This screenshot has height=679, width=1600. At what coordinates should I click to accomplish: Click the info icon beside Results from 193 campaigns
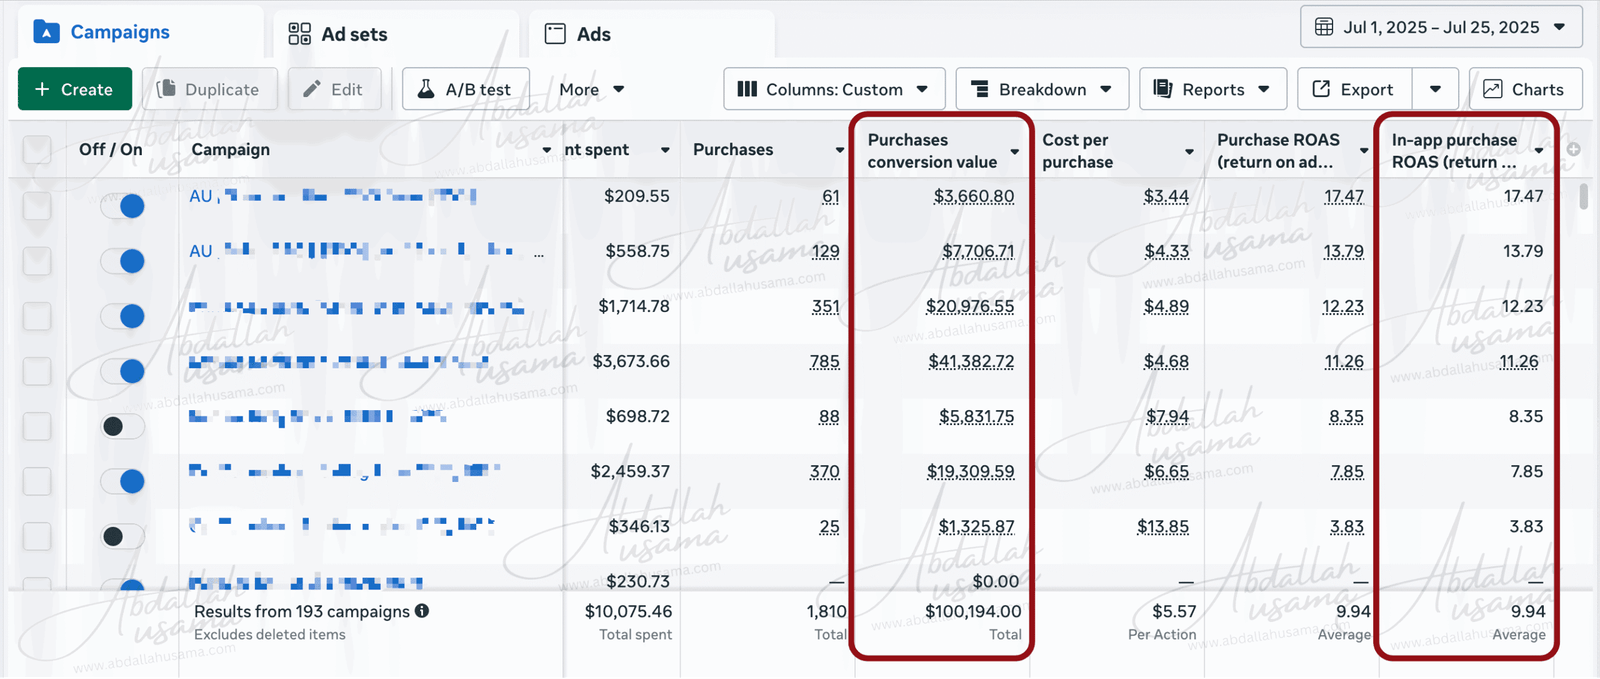(x=422, y=611)
